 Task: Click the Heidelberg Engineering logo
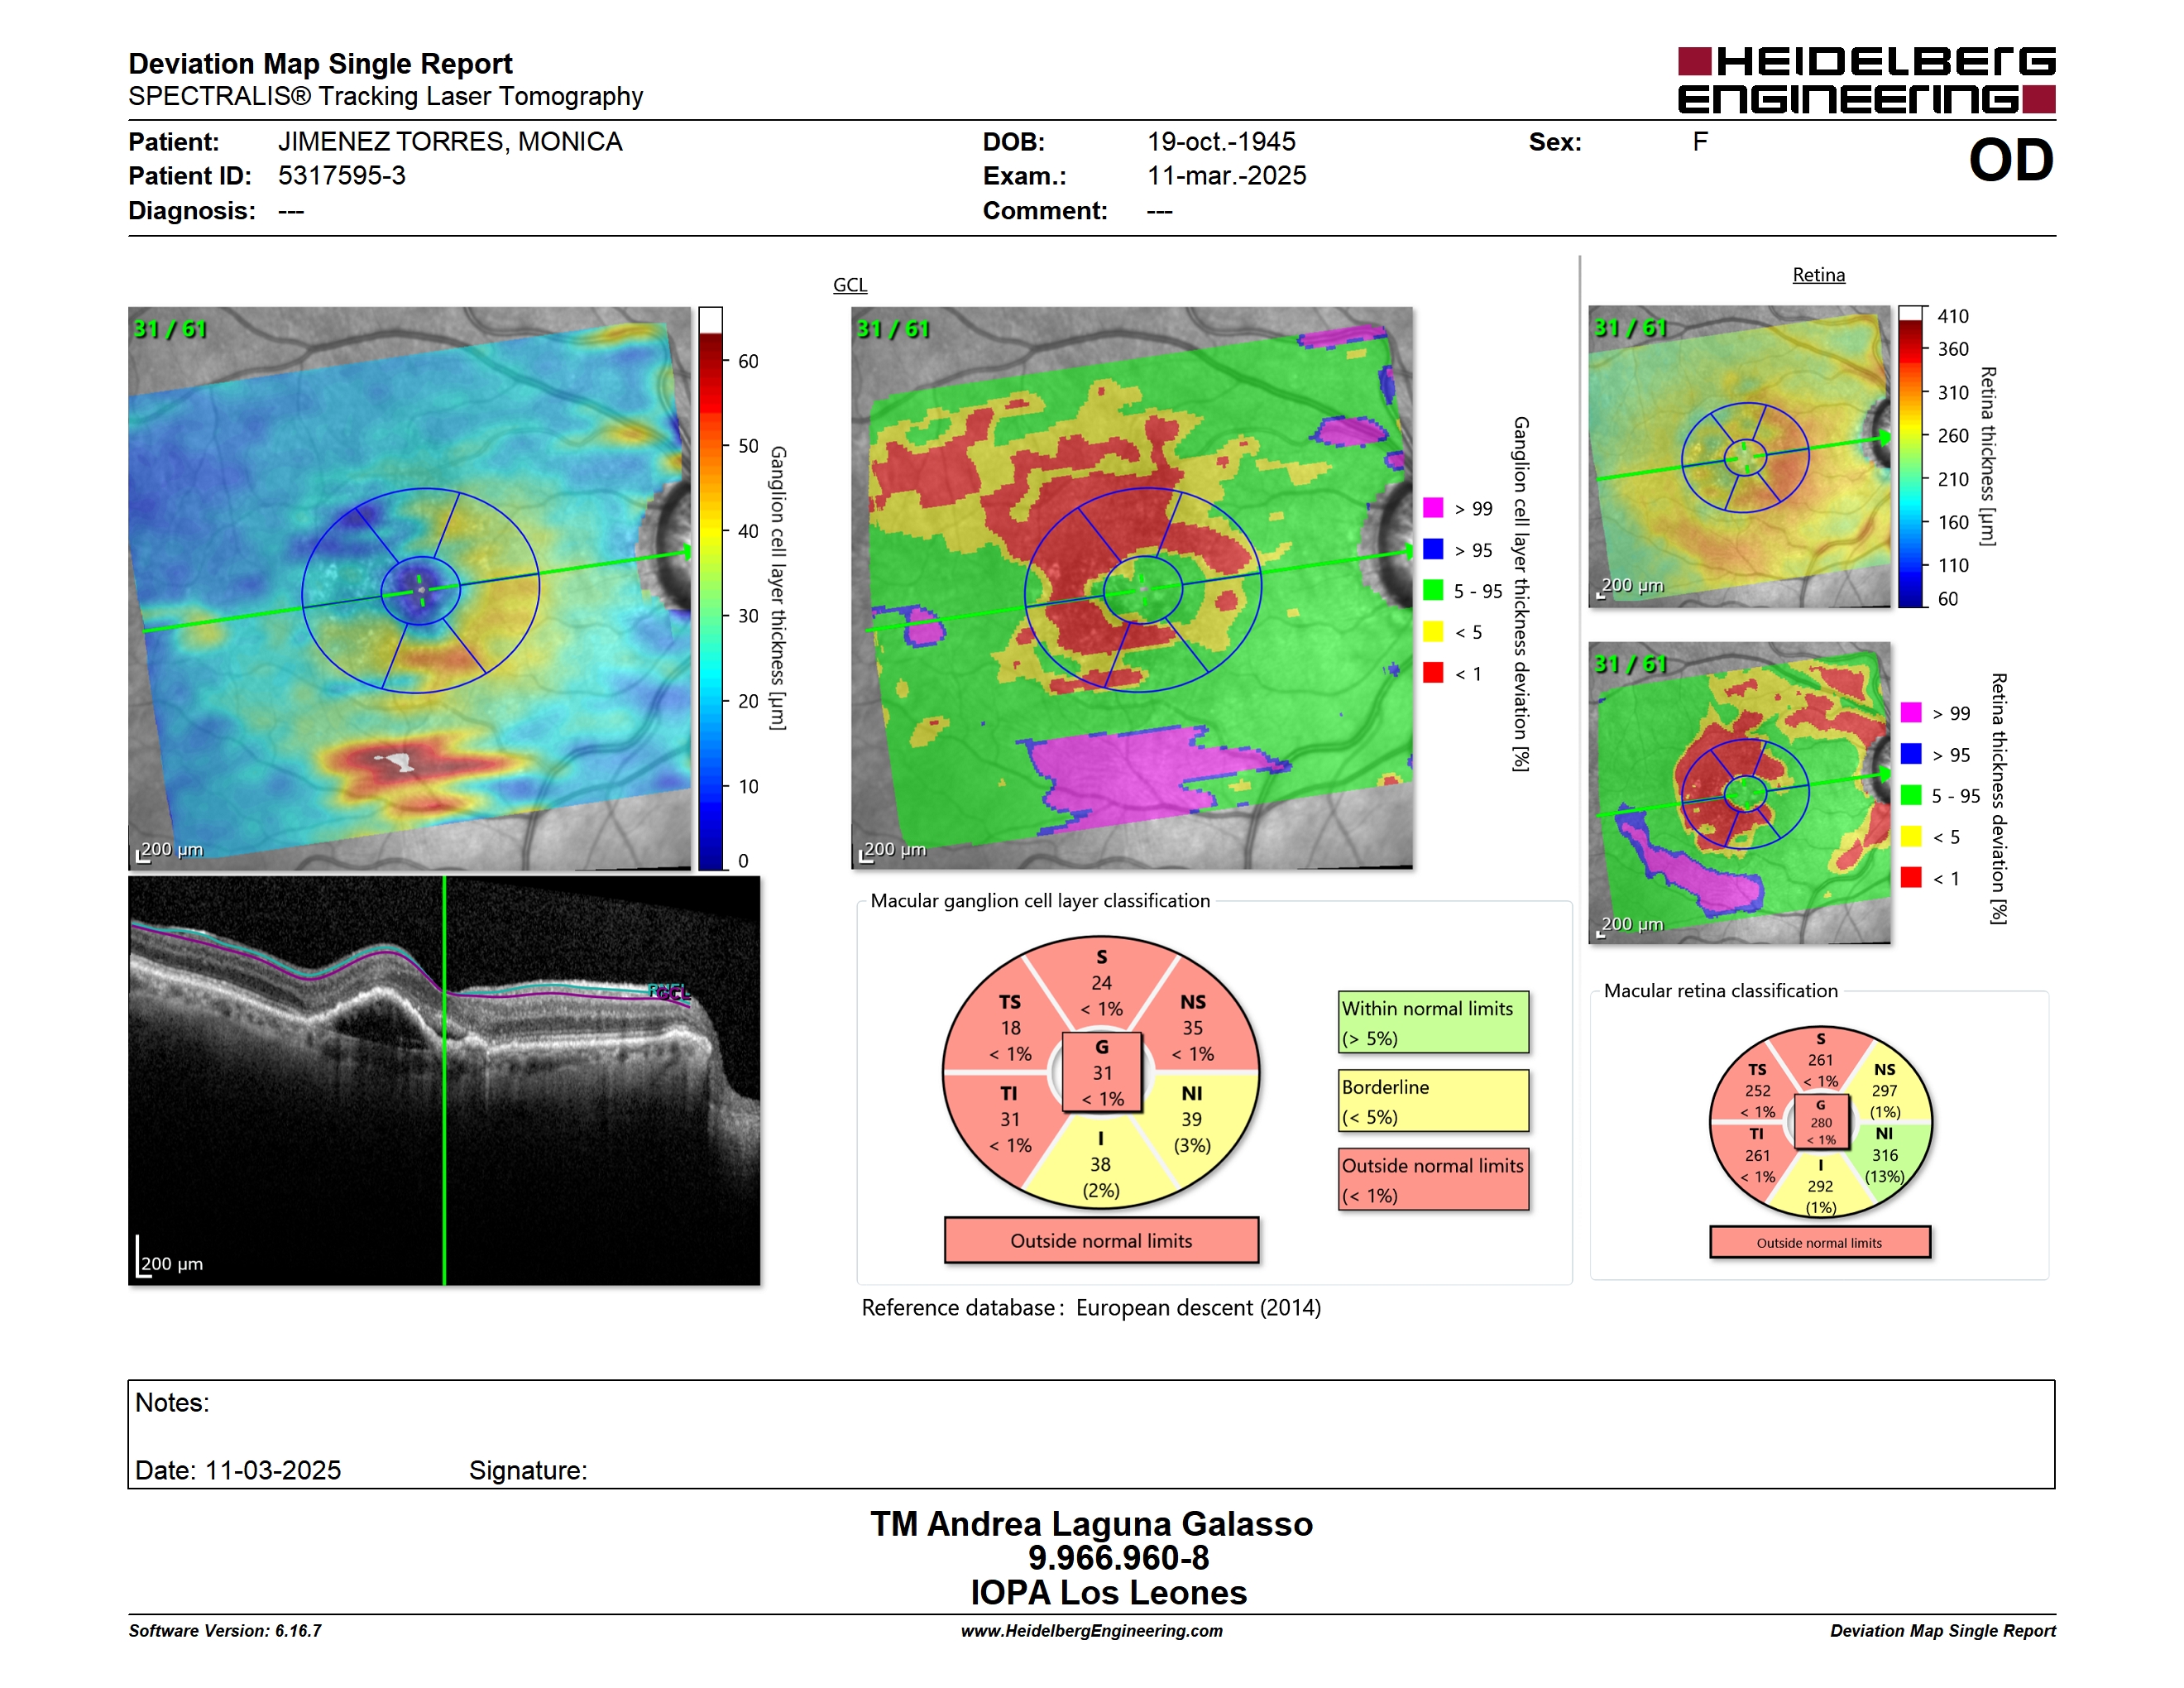click(x=1866, y=80)
